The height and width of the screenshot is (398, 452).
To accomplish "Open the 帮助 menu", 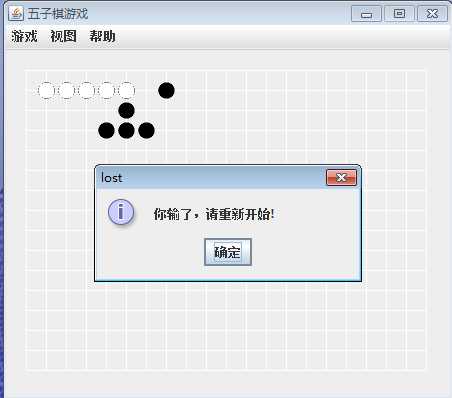I will (102, 36).
